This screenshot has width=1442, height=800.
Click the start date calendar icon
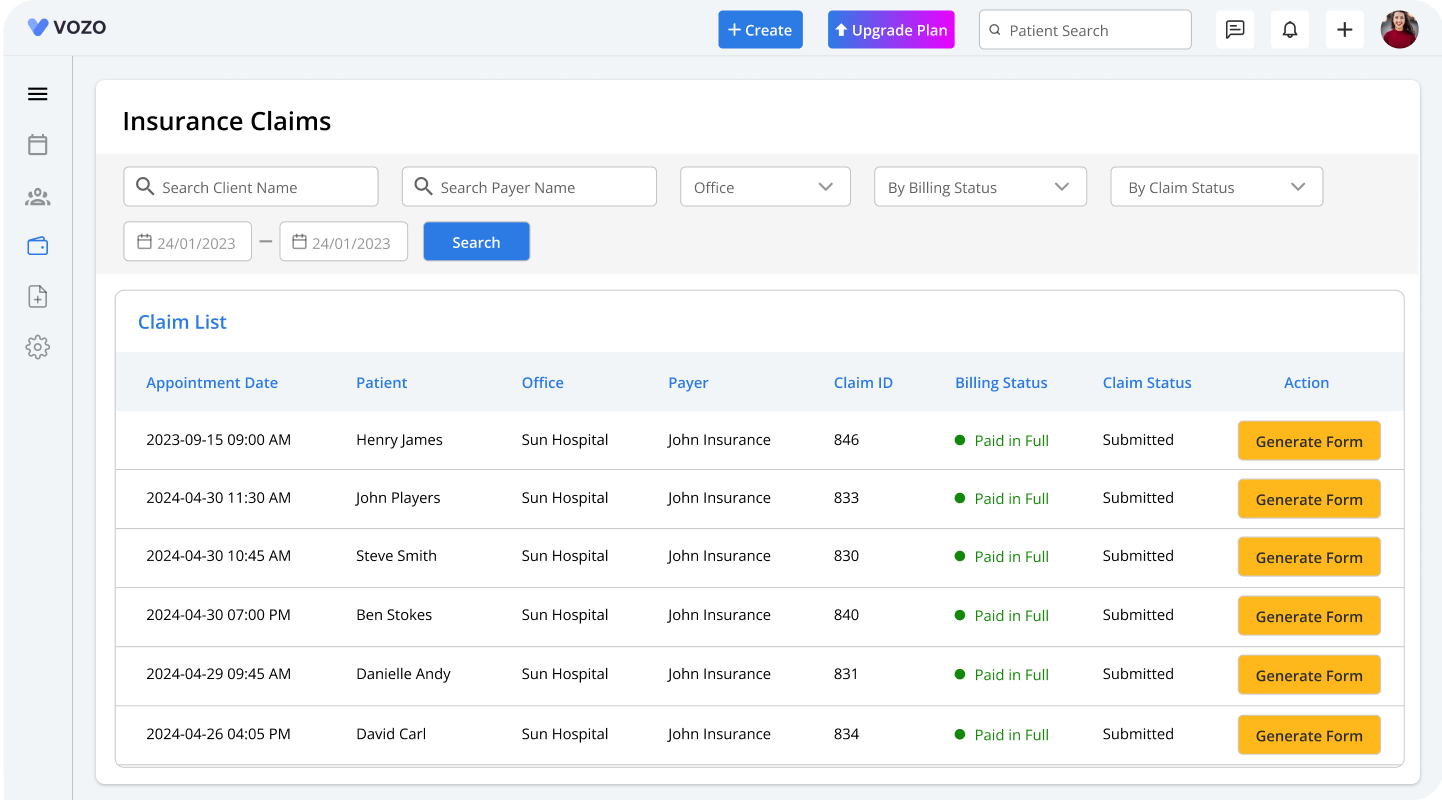coord(144,242)
